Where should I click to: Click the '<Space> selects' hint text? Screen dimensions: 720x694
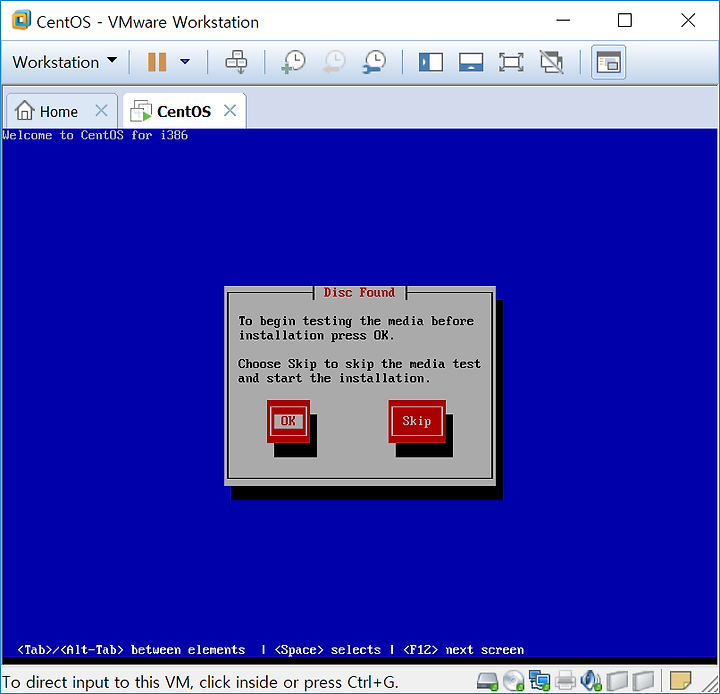[327, 650]
